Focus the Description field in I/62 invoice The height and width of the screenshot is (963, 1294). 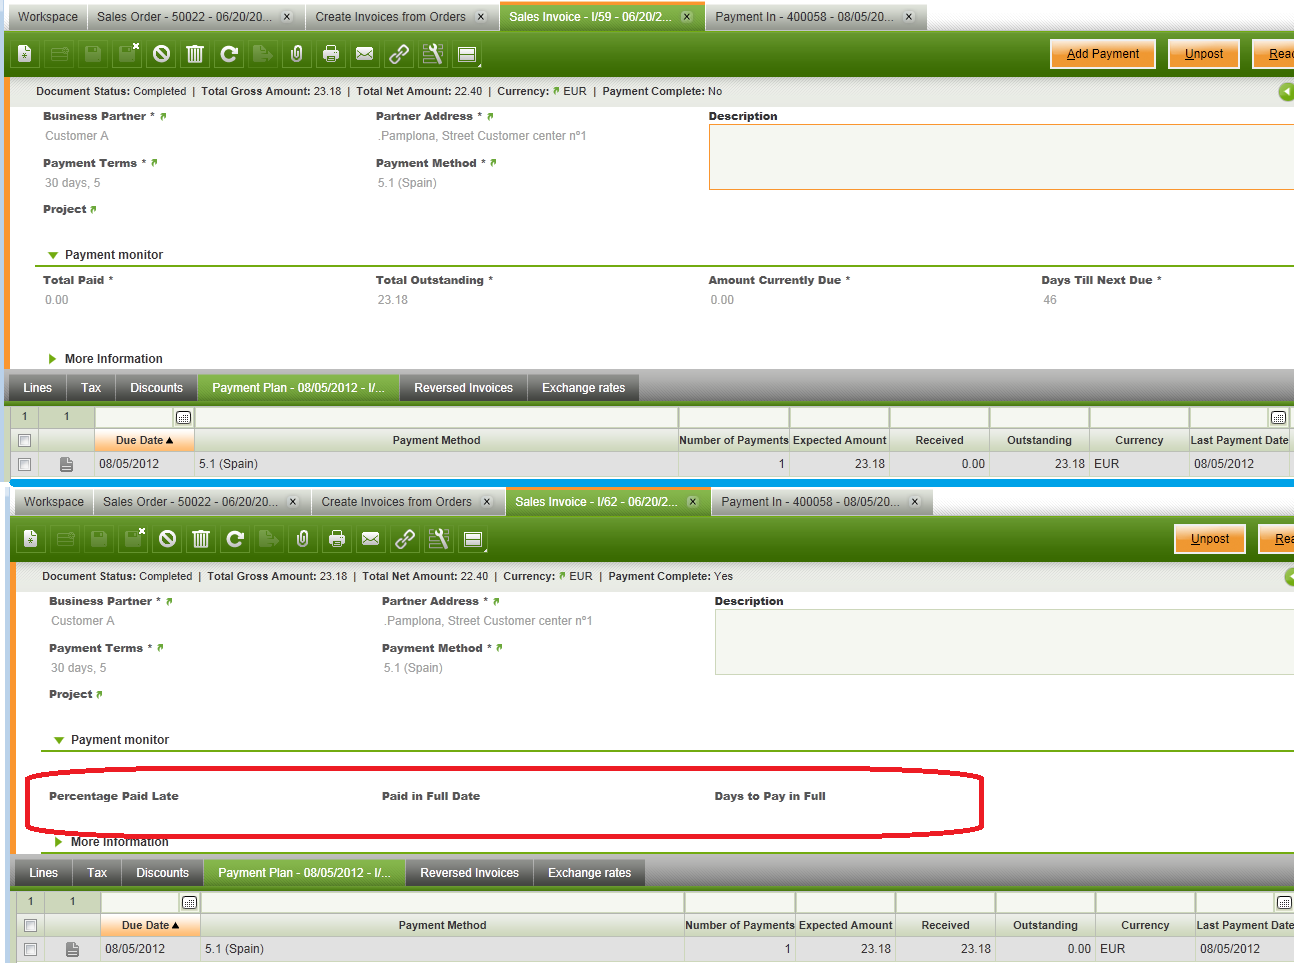point(1004,642)
